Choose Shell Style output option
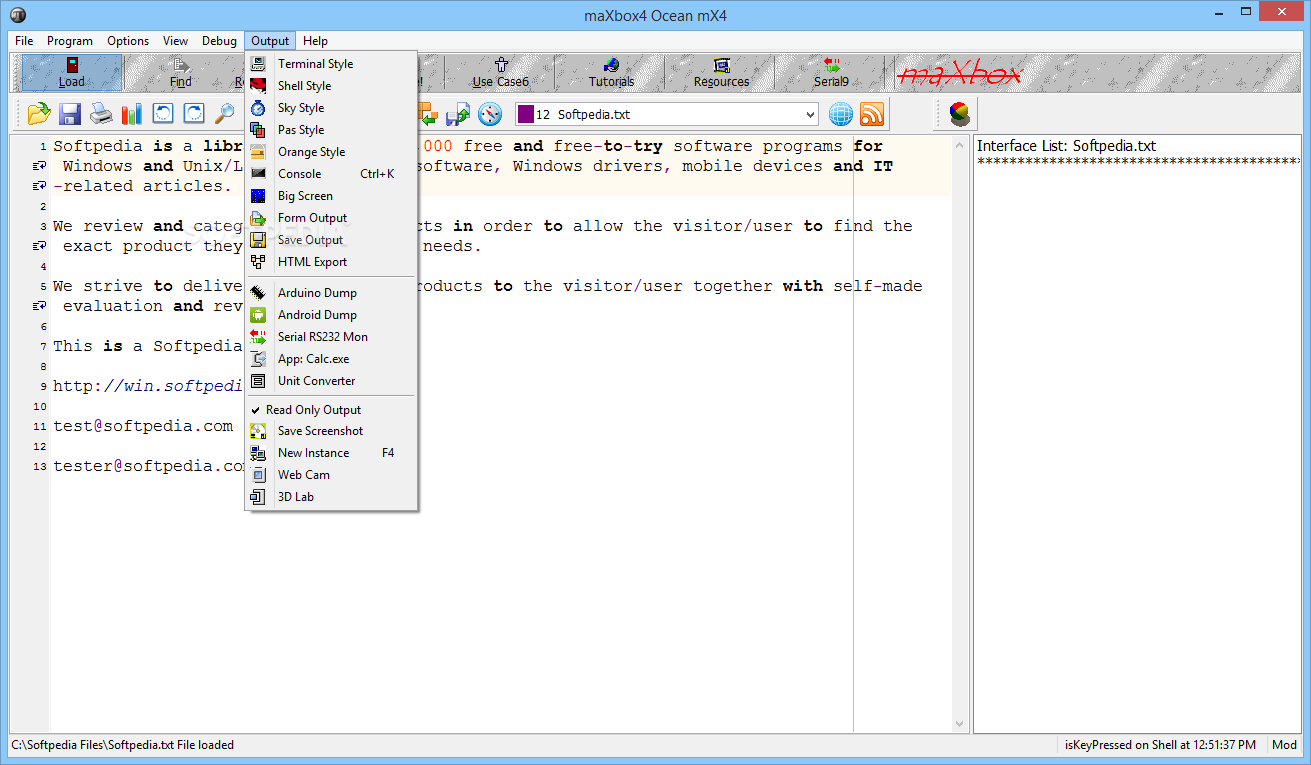 (x=332, y=86)
